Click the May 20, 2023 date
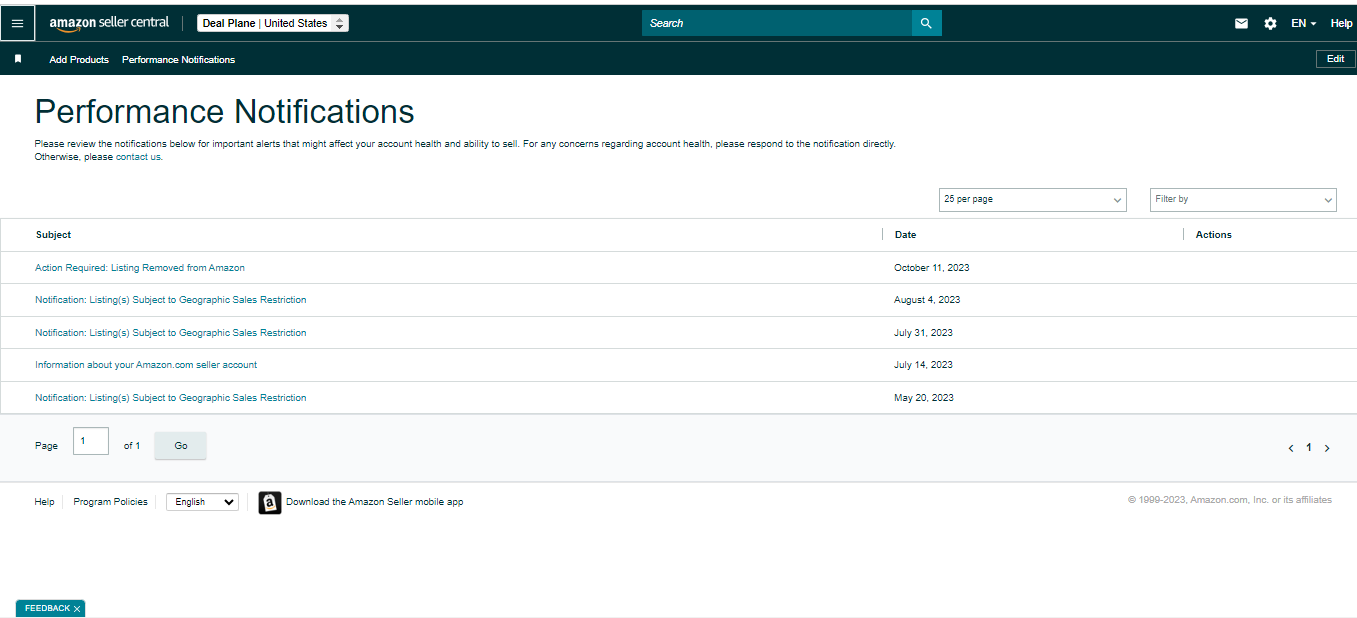The image size is (1357, 618). tap(924, 398)
